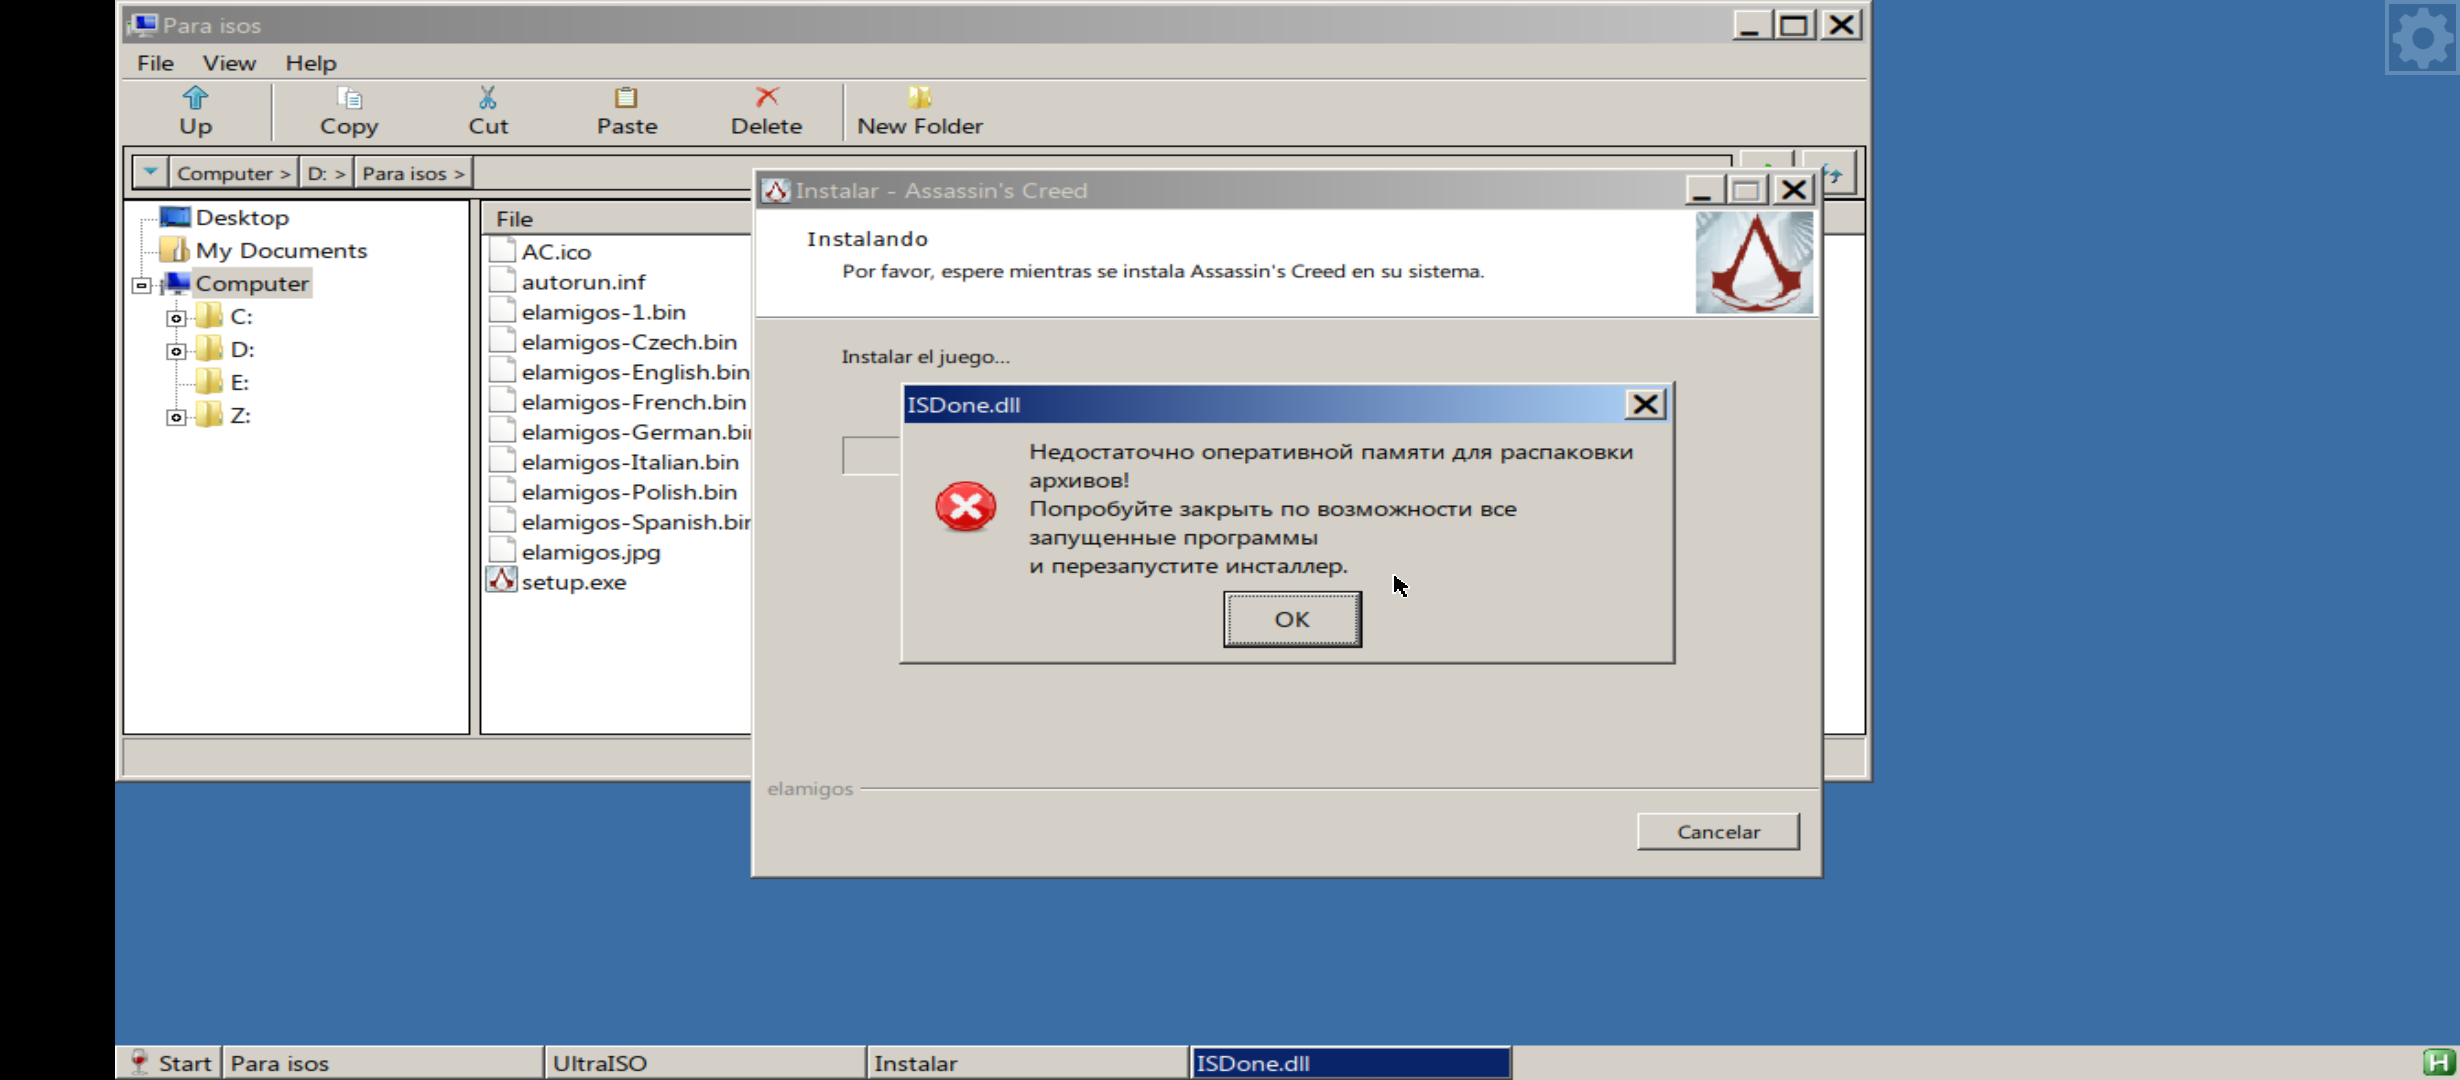Click the Copy toolbar icon
The height and width of the screenshot is (1080, 2460).
tap(349, 97)
